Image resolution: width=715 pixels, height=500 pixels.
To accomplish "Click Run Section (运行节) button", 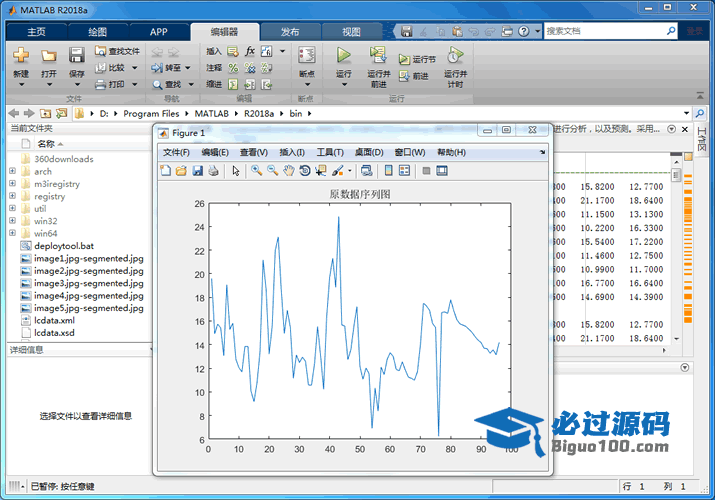I will pos(417,59).
